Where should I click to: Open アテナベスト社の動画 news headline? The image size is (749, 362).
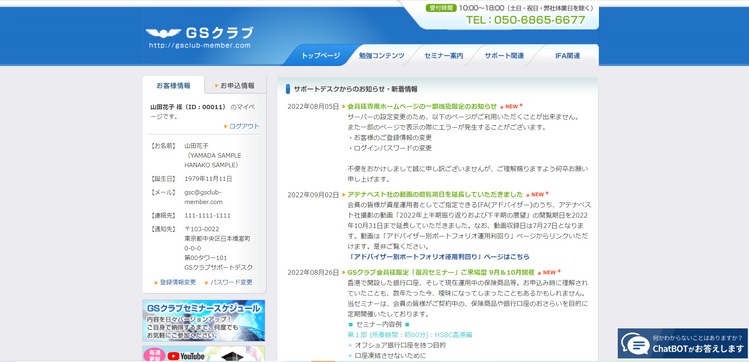coord(435,194)
